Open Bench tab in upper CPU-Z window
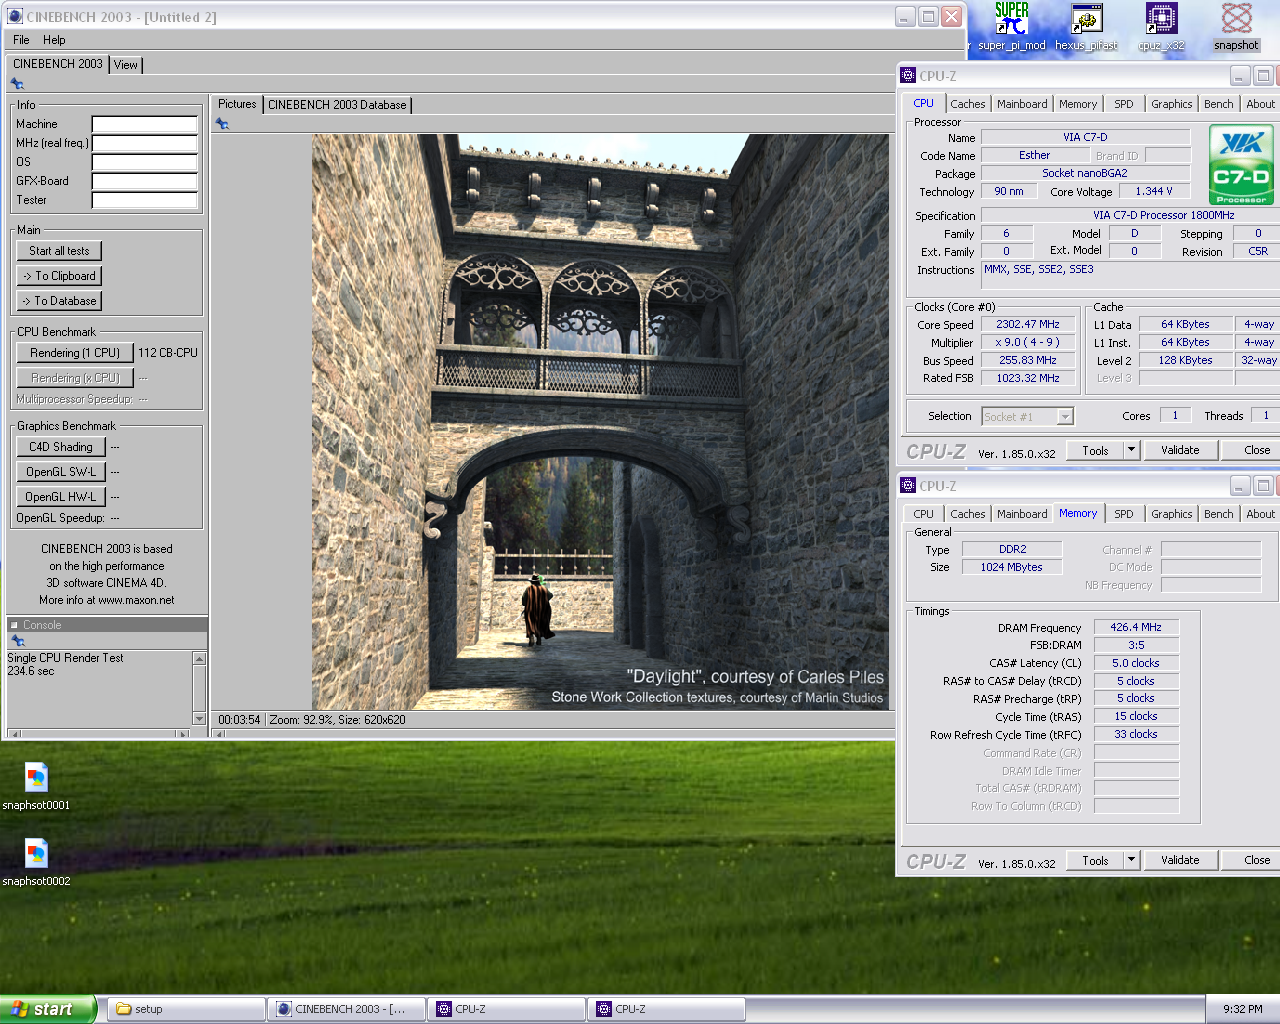 (1219, 104)
